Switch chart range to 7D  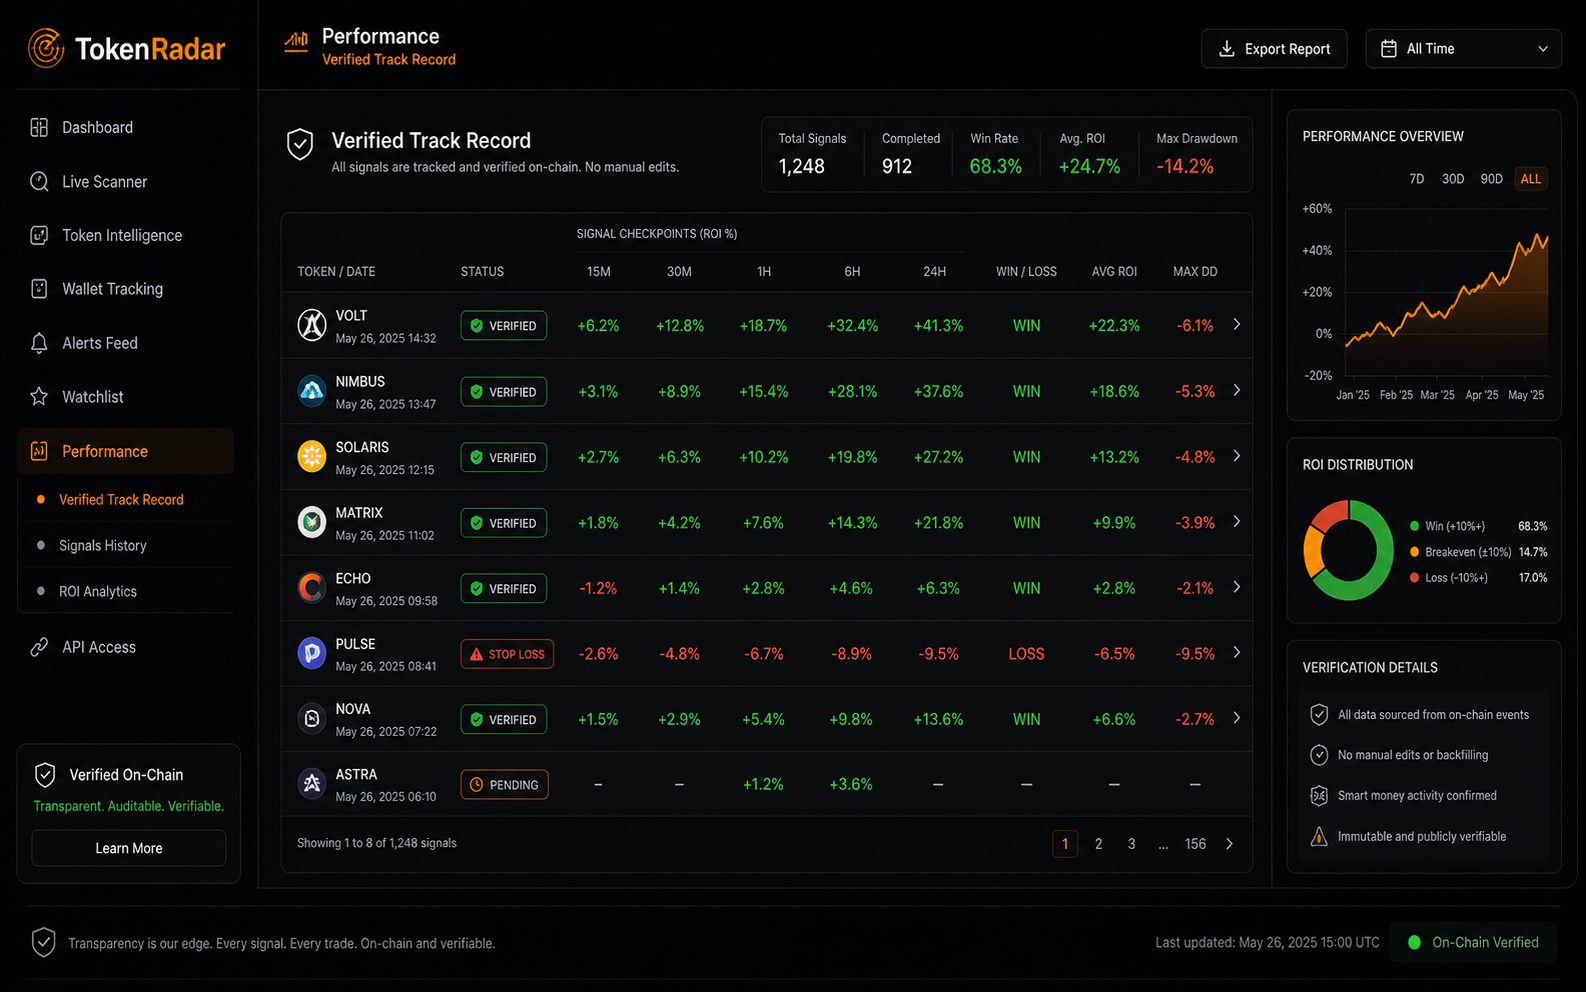[1416, 179]
